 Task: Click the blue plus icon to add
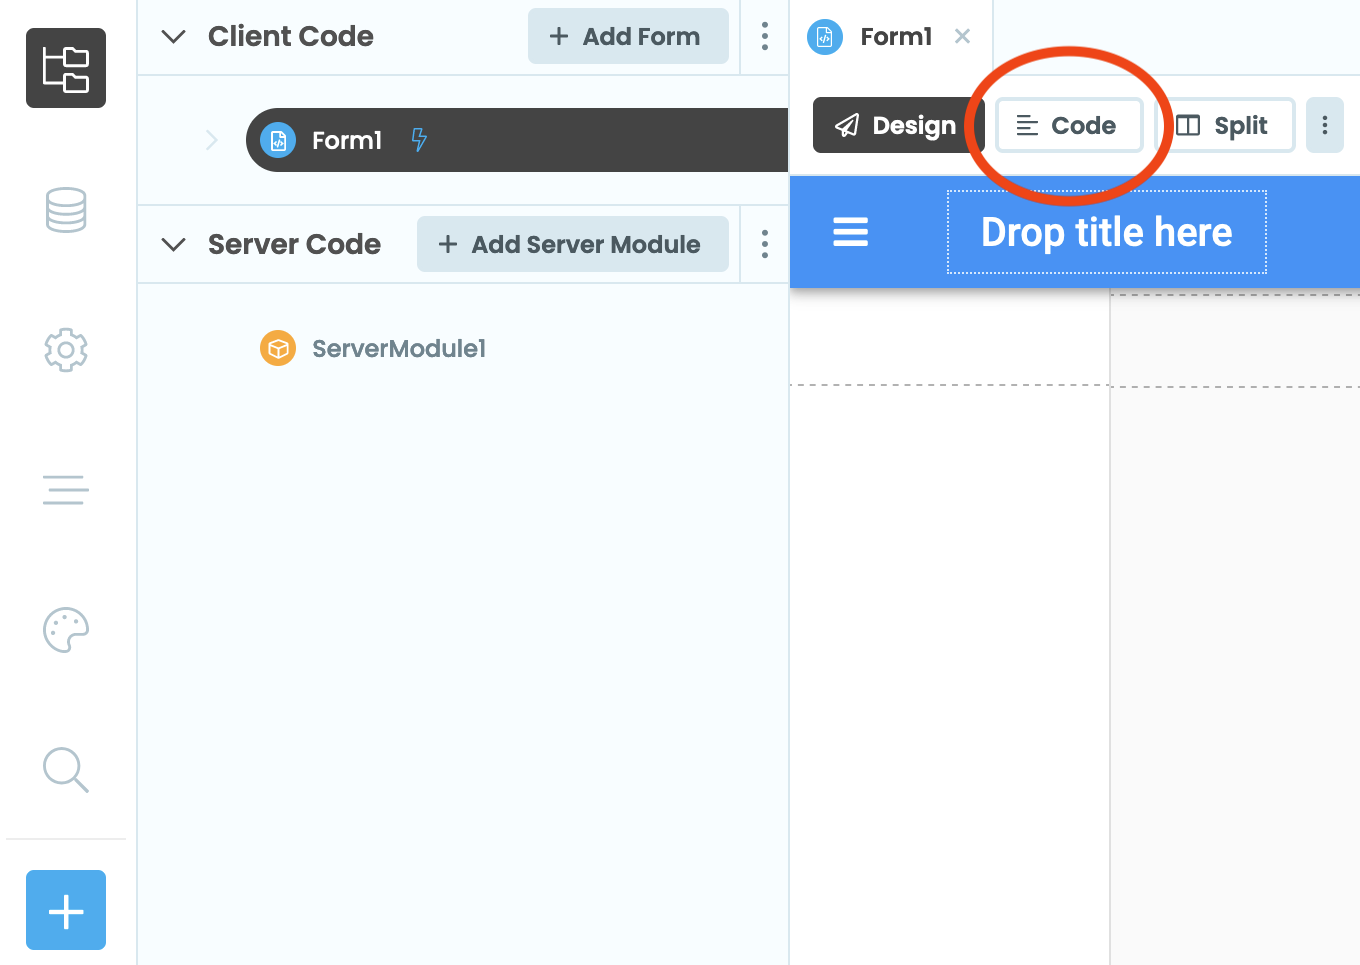click(65, 910)
